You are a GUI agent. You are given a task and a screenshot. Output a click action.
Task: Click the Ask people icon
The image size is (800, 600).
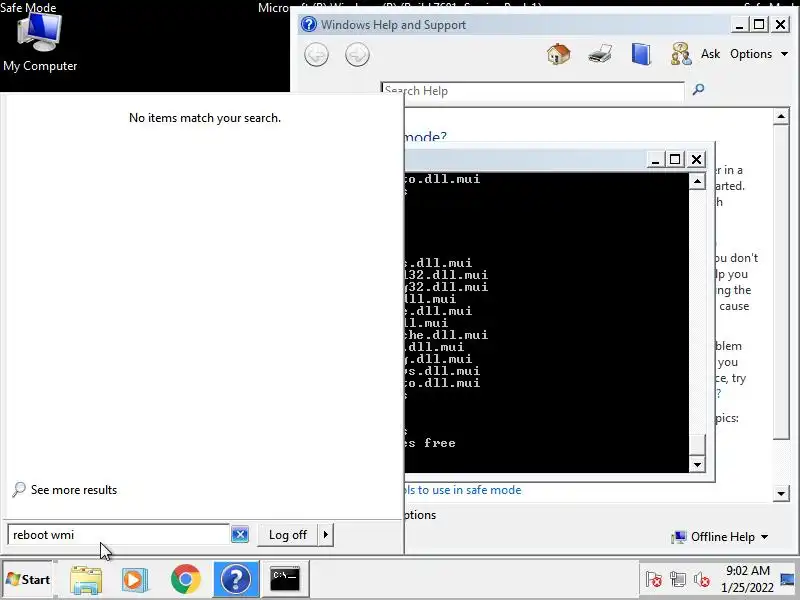[x=681, y=54]
